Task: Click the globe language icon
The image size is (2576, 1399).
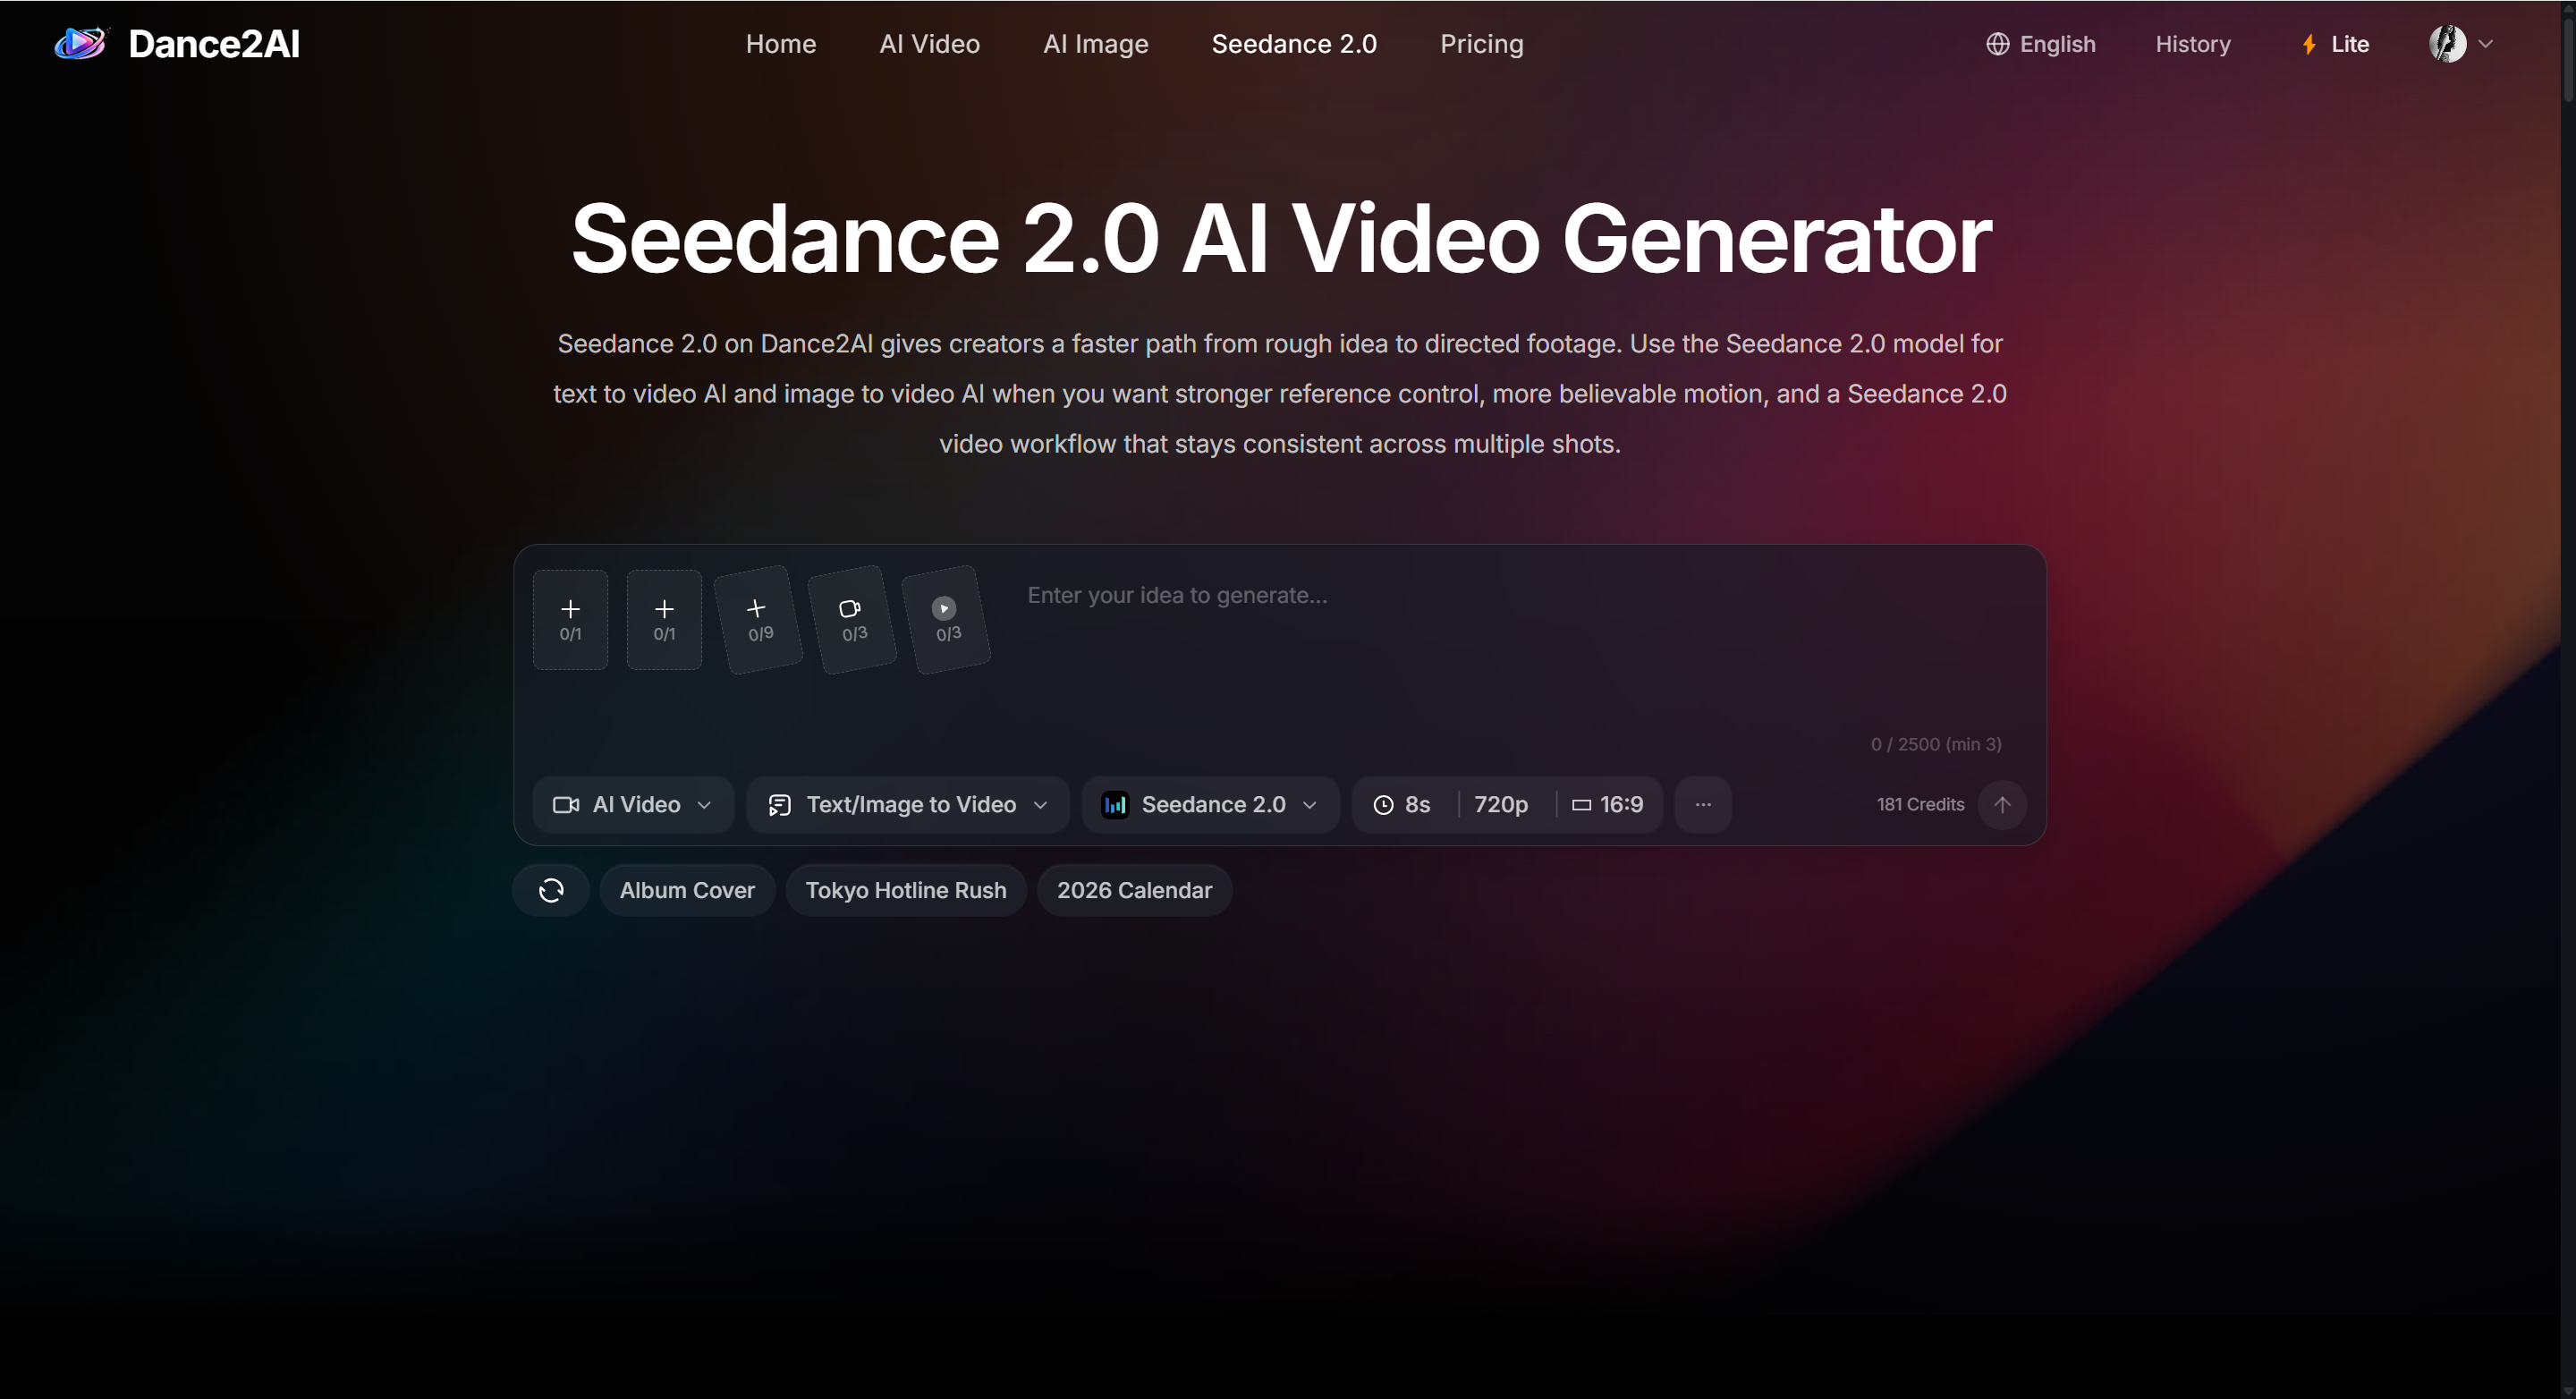Action: [x=1997, y=44]
